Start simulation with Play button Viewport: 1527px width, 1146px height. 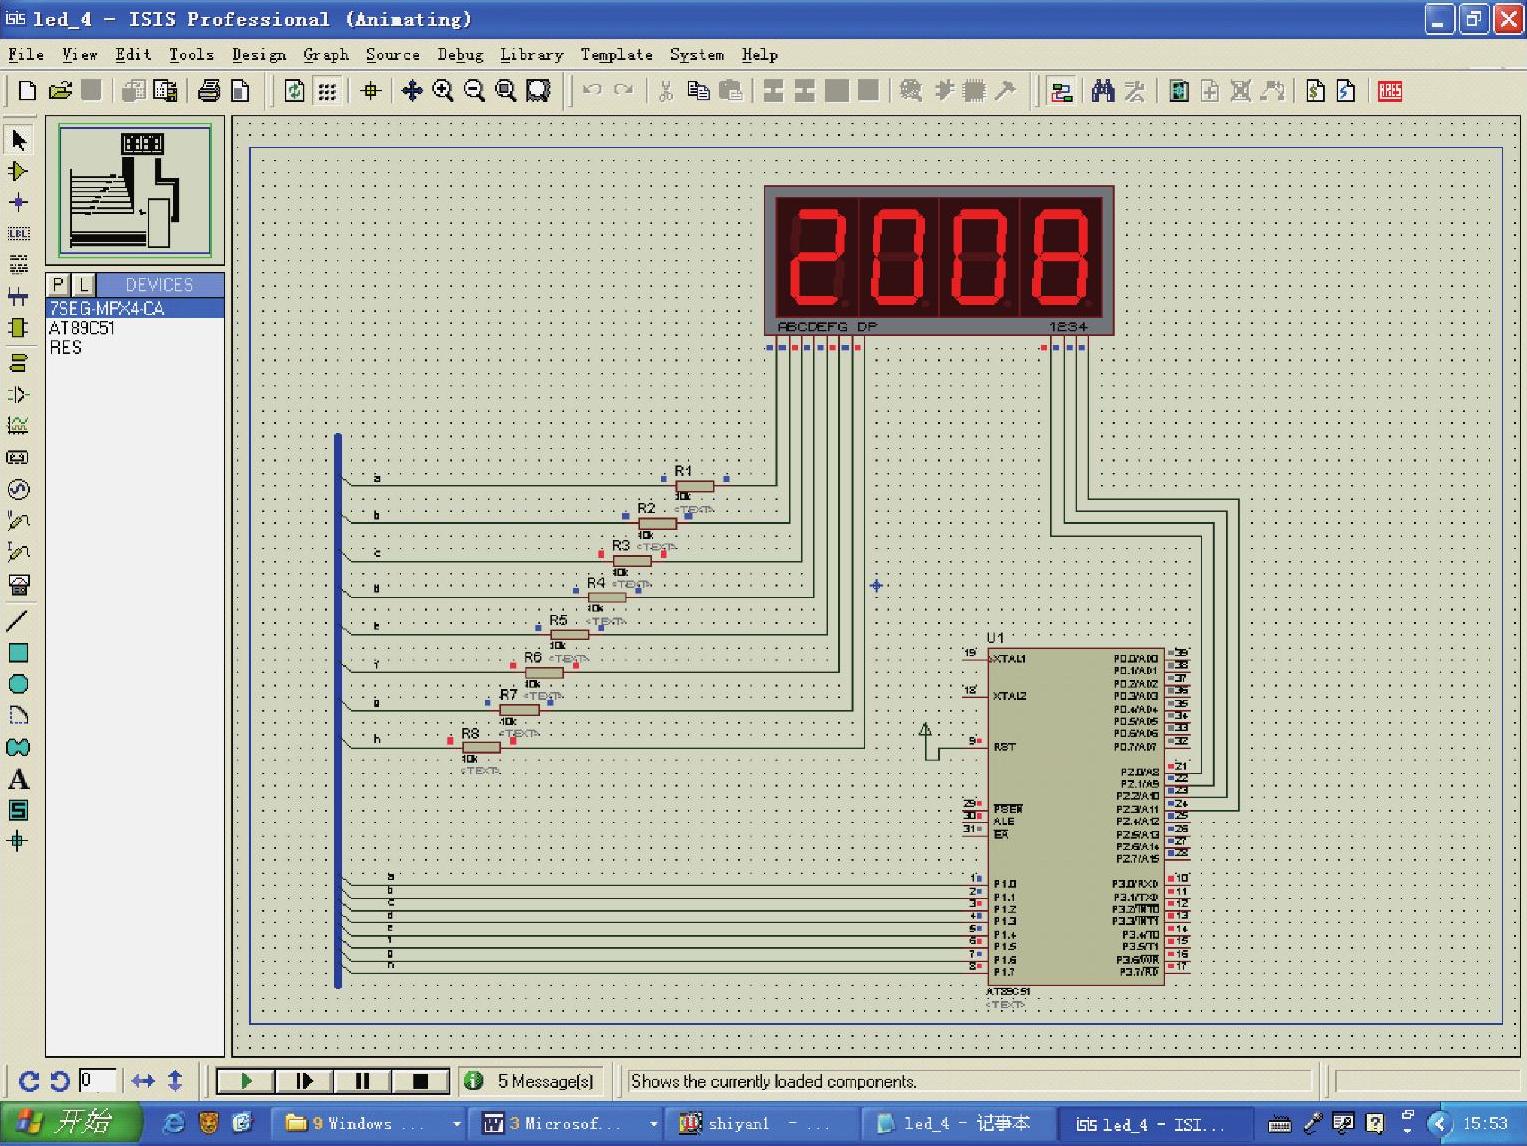pyautogui.click(x=246, y=1081)
